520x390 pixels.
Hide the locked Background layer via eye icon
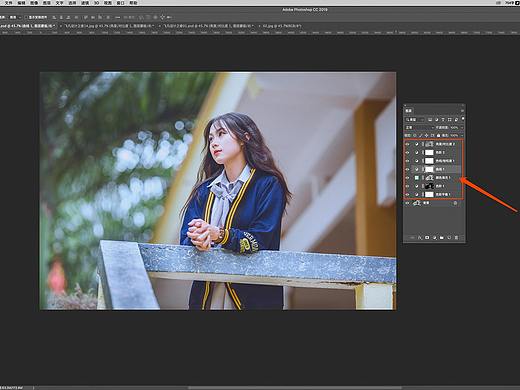point(407,203)
